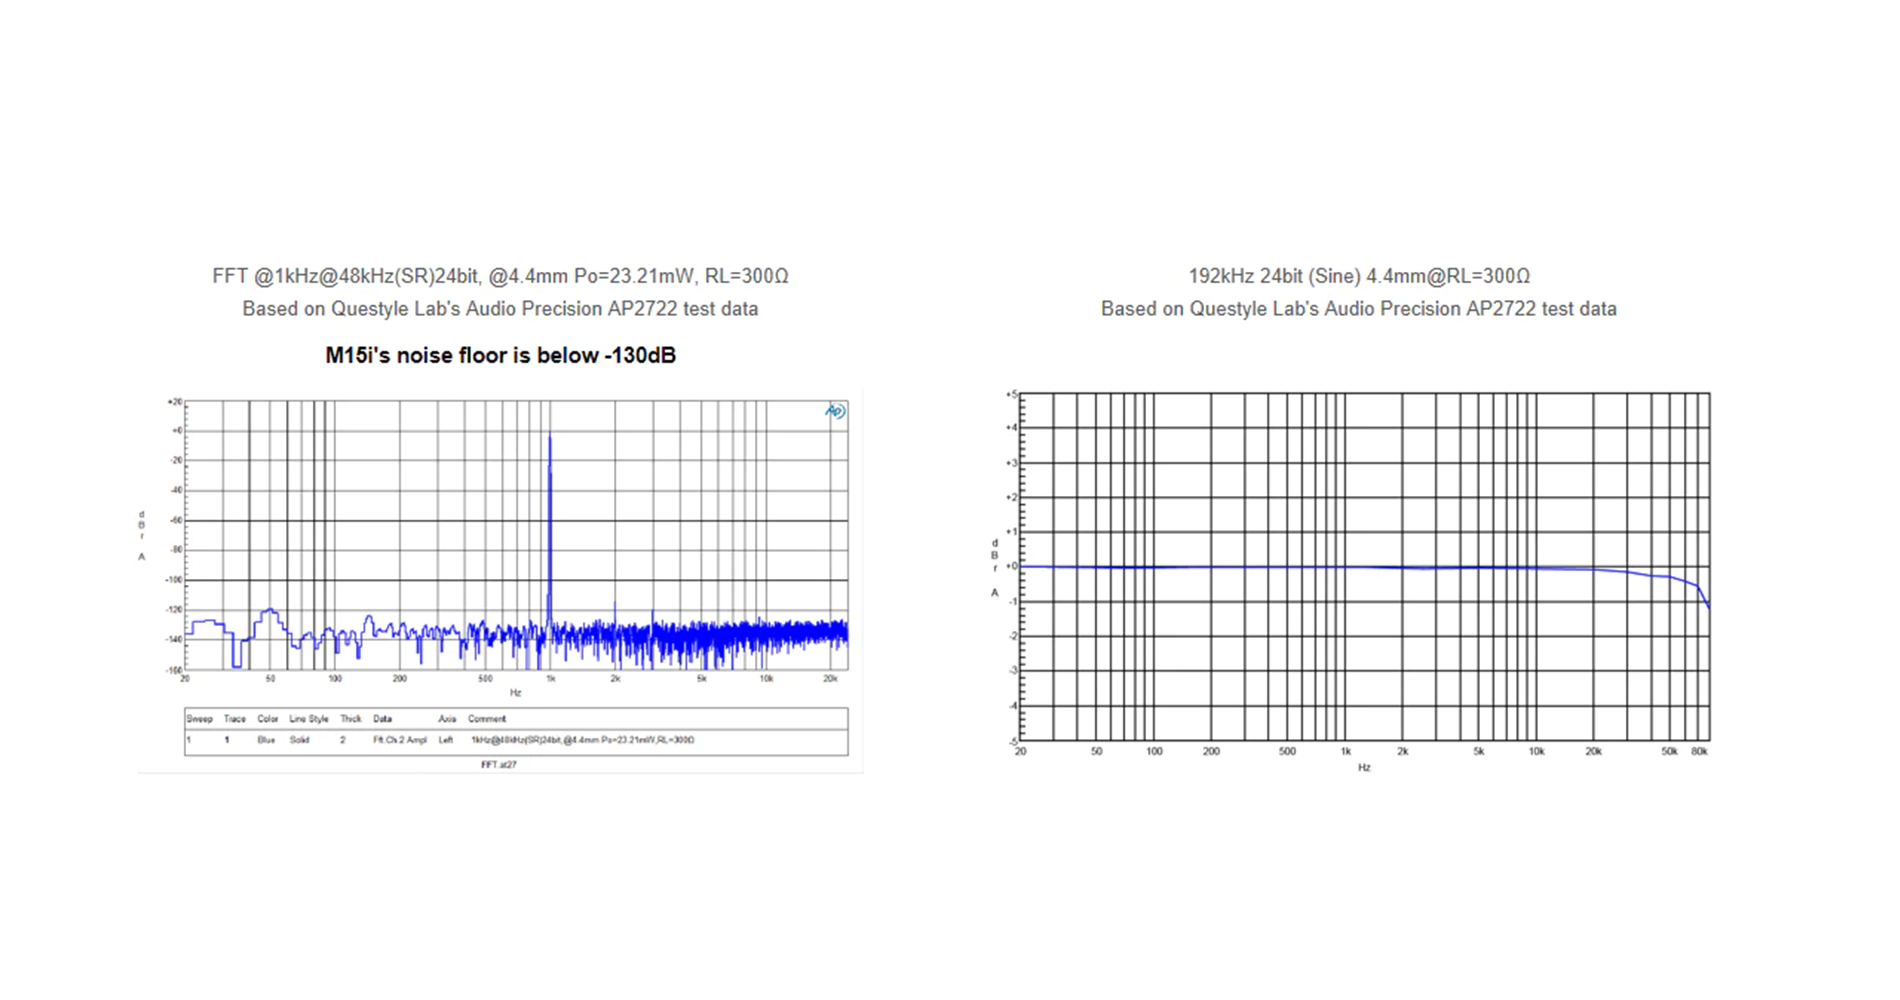Viewport: 1900px width, 1000px height.
Task: Click the 'Axis' column header
Action: click(447, 719)
